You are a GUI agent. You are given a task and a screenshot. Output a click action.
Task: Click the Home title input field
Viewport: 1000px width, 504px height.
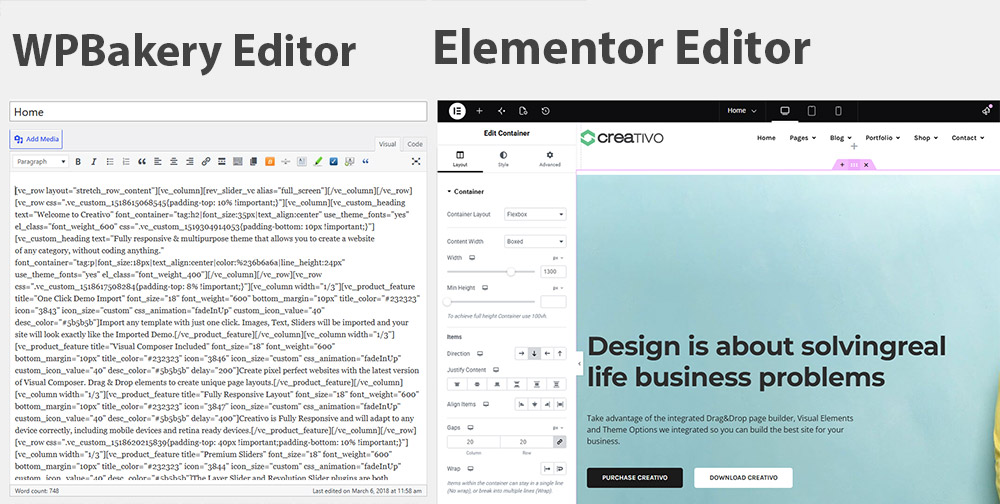(218, 112)
